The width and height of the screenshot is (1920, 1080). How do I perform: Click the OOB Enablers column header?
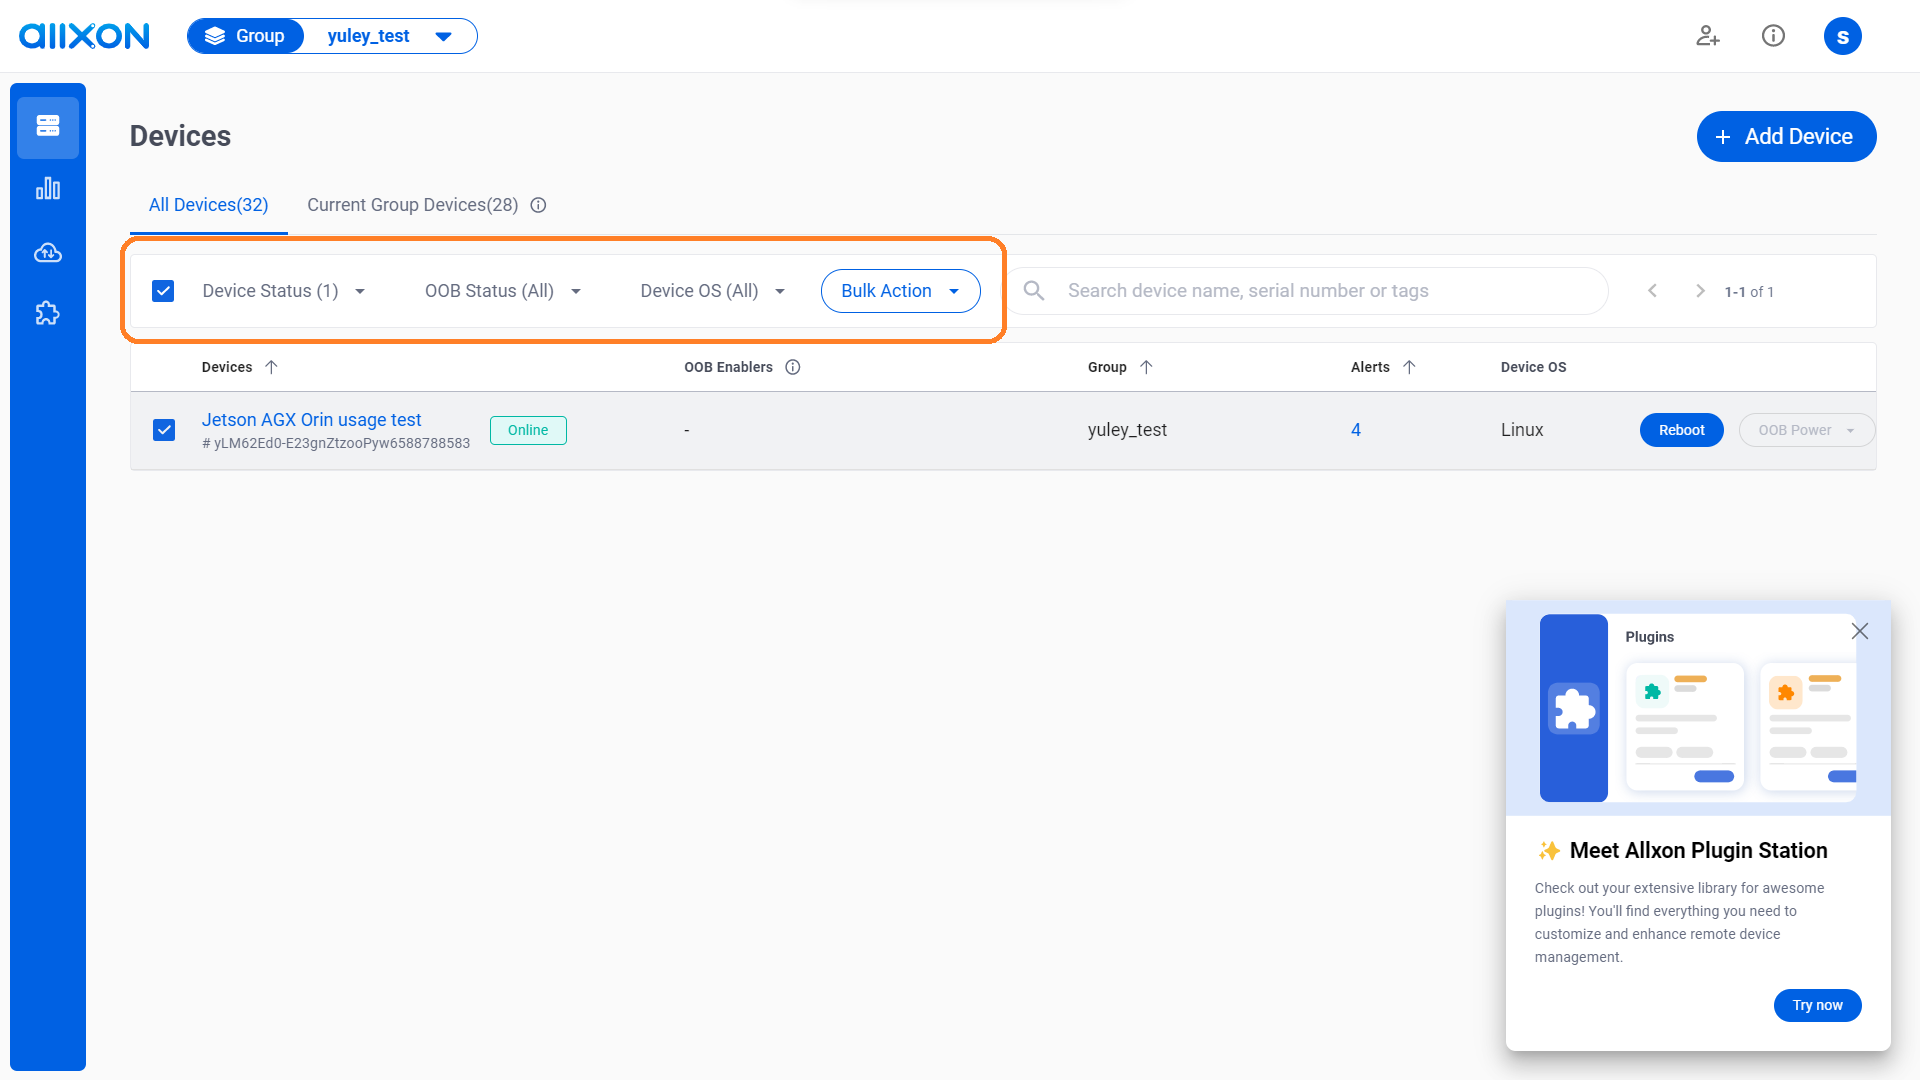(x=728, y=367)
